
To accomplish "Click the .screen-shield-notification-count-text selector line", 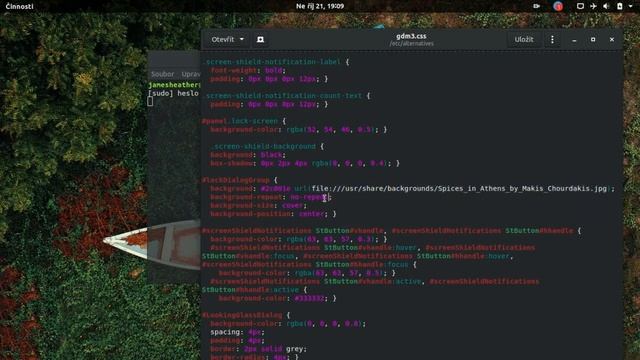I will click(287, 96).
